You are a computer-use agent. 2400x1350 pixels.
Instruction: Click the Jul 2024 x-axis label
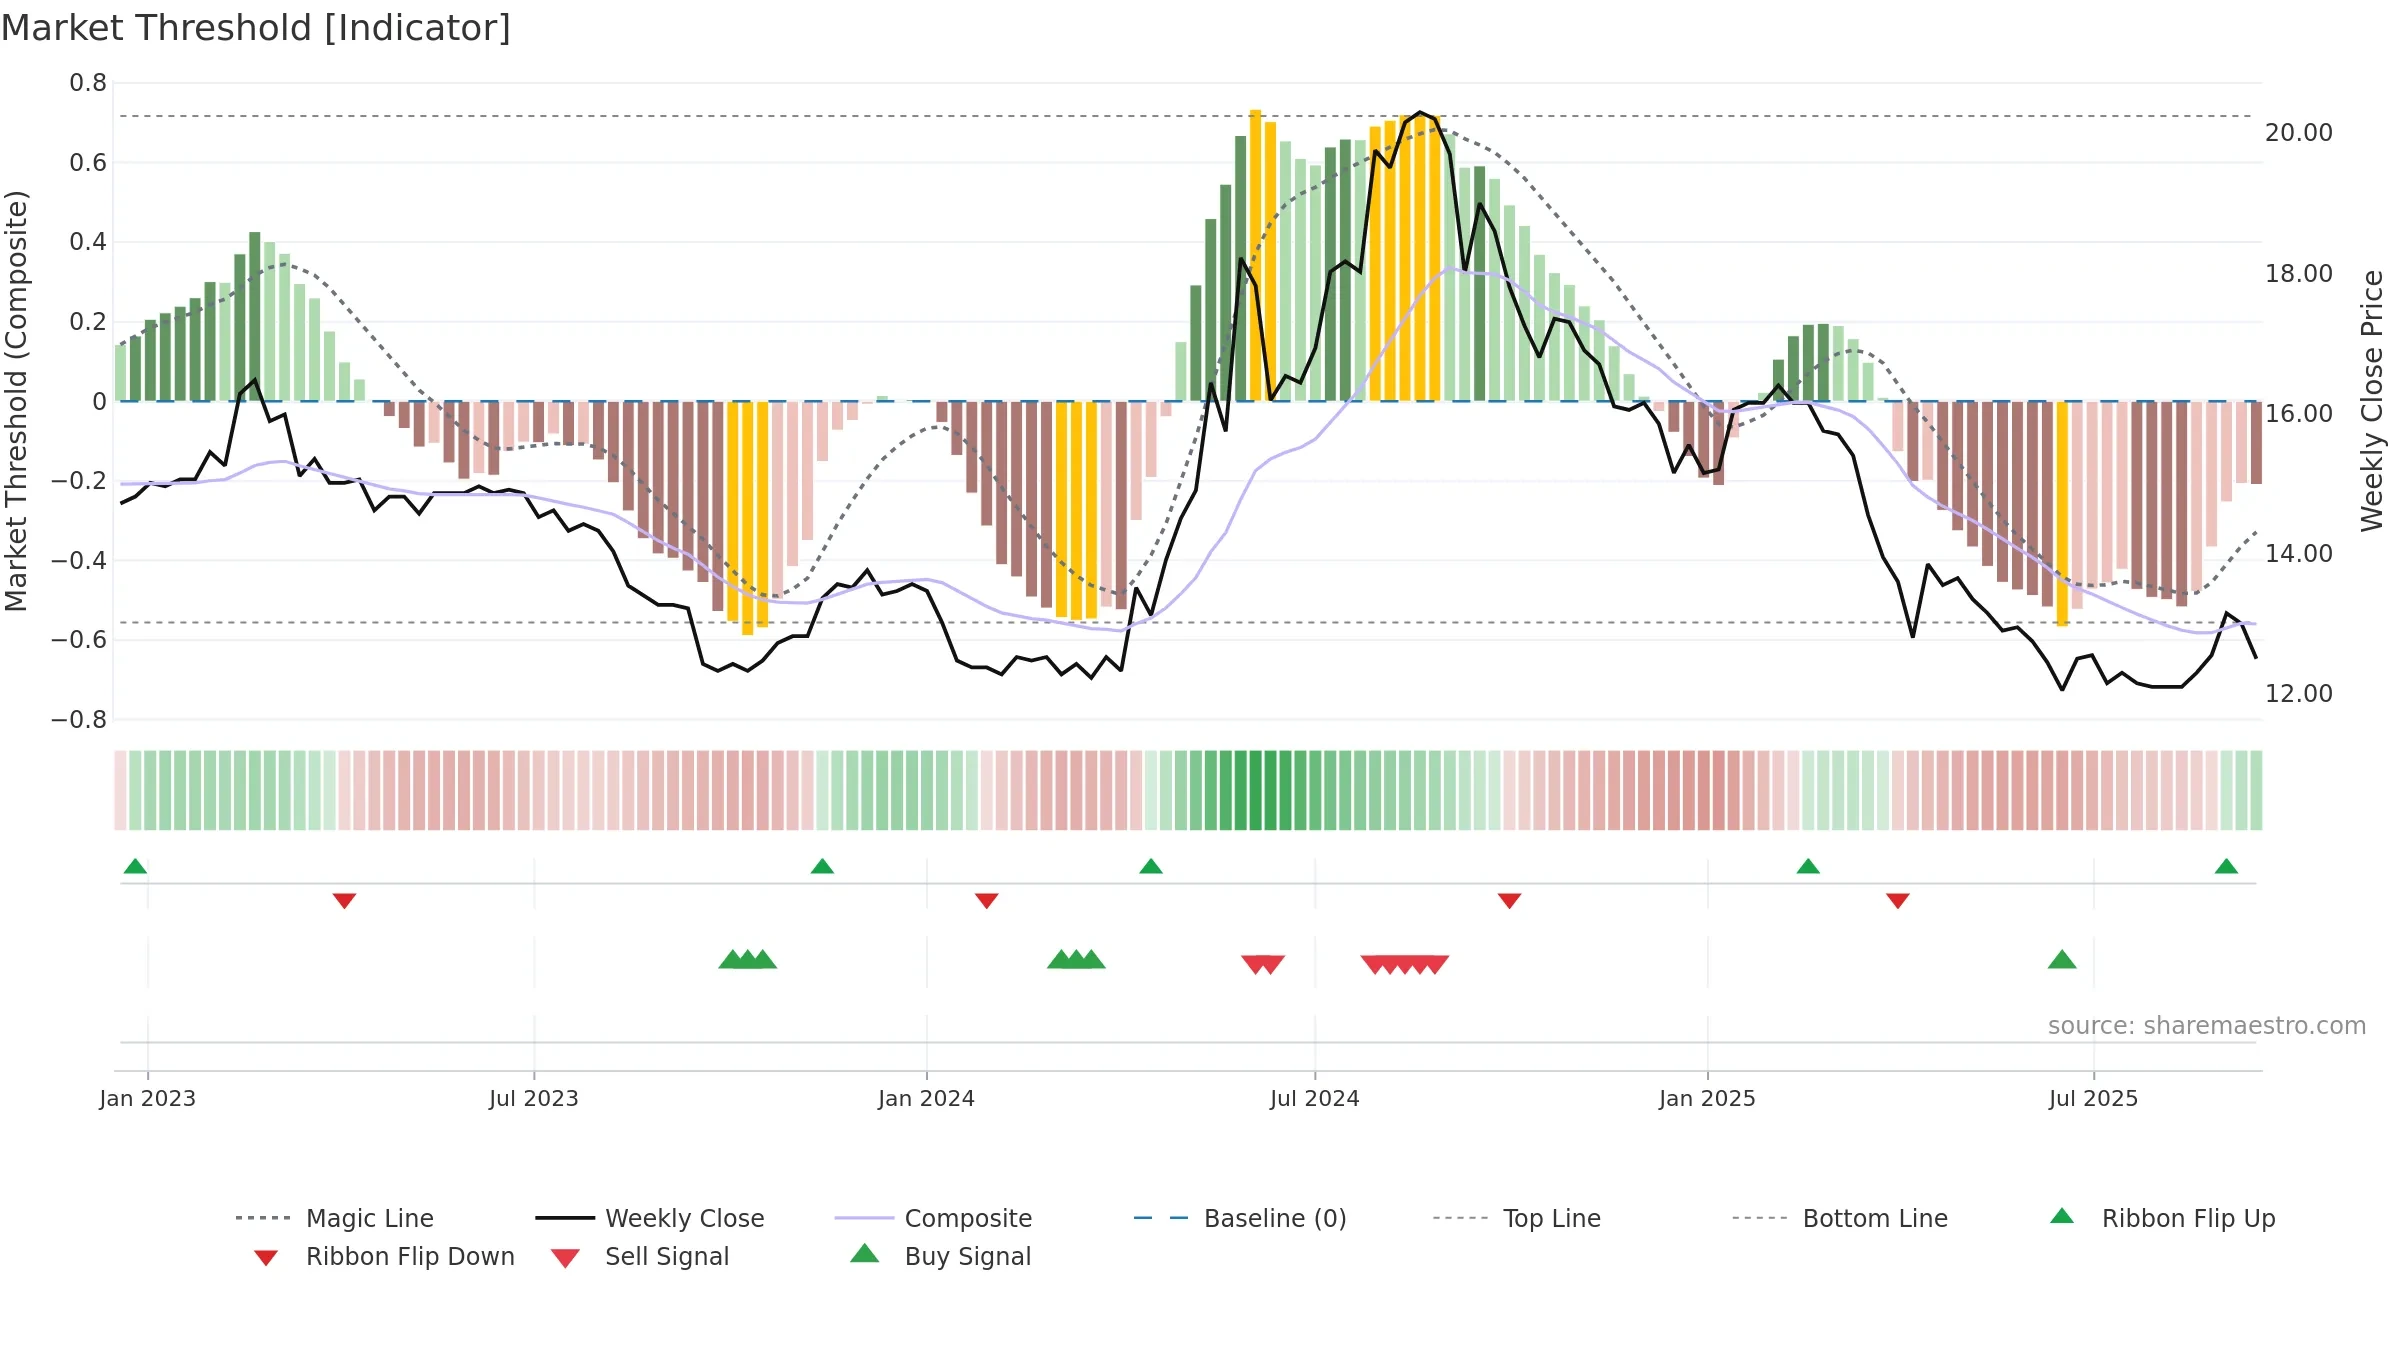[1314, 1098]
